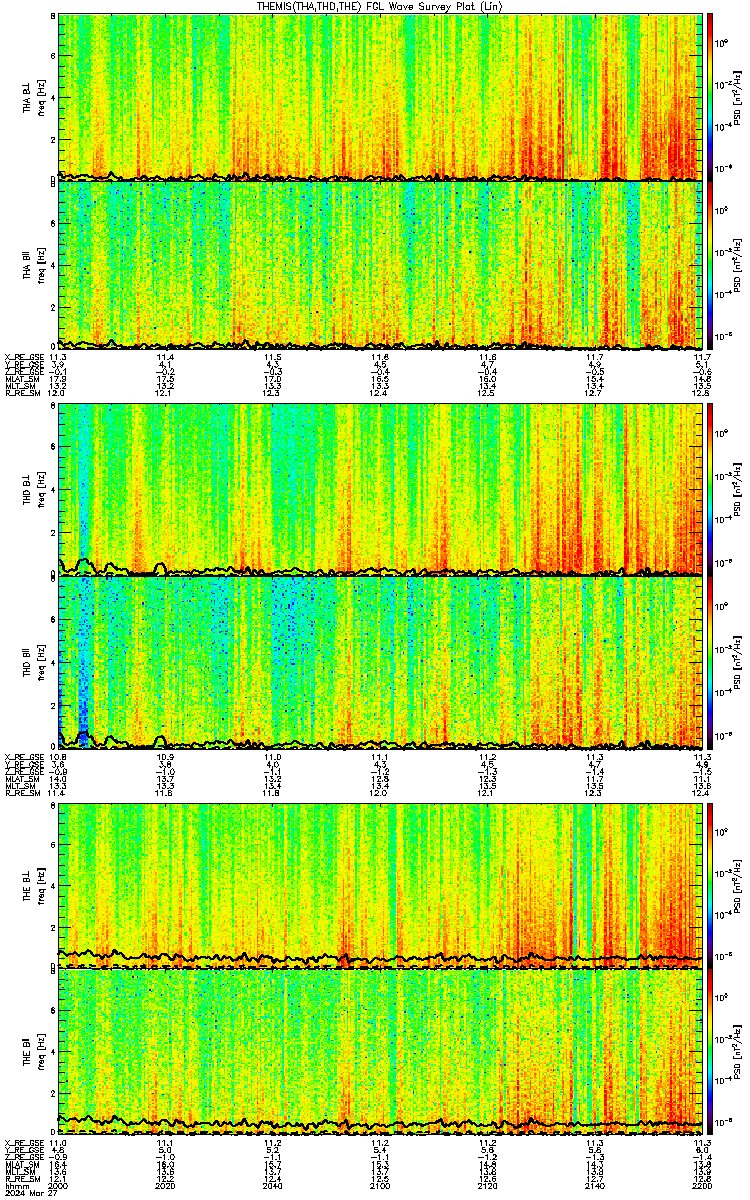Click the PSD [nT²/Hz] label beside THD B⊥
The width and height of the screenshot is (750, 1200).
737,489
